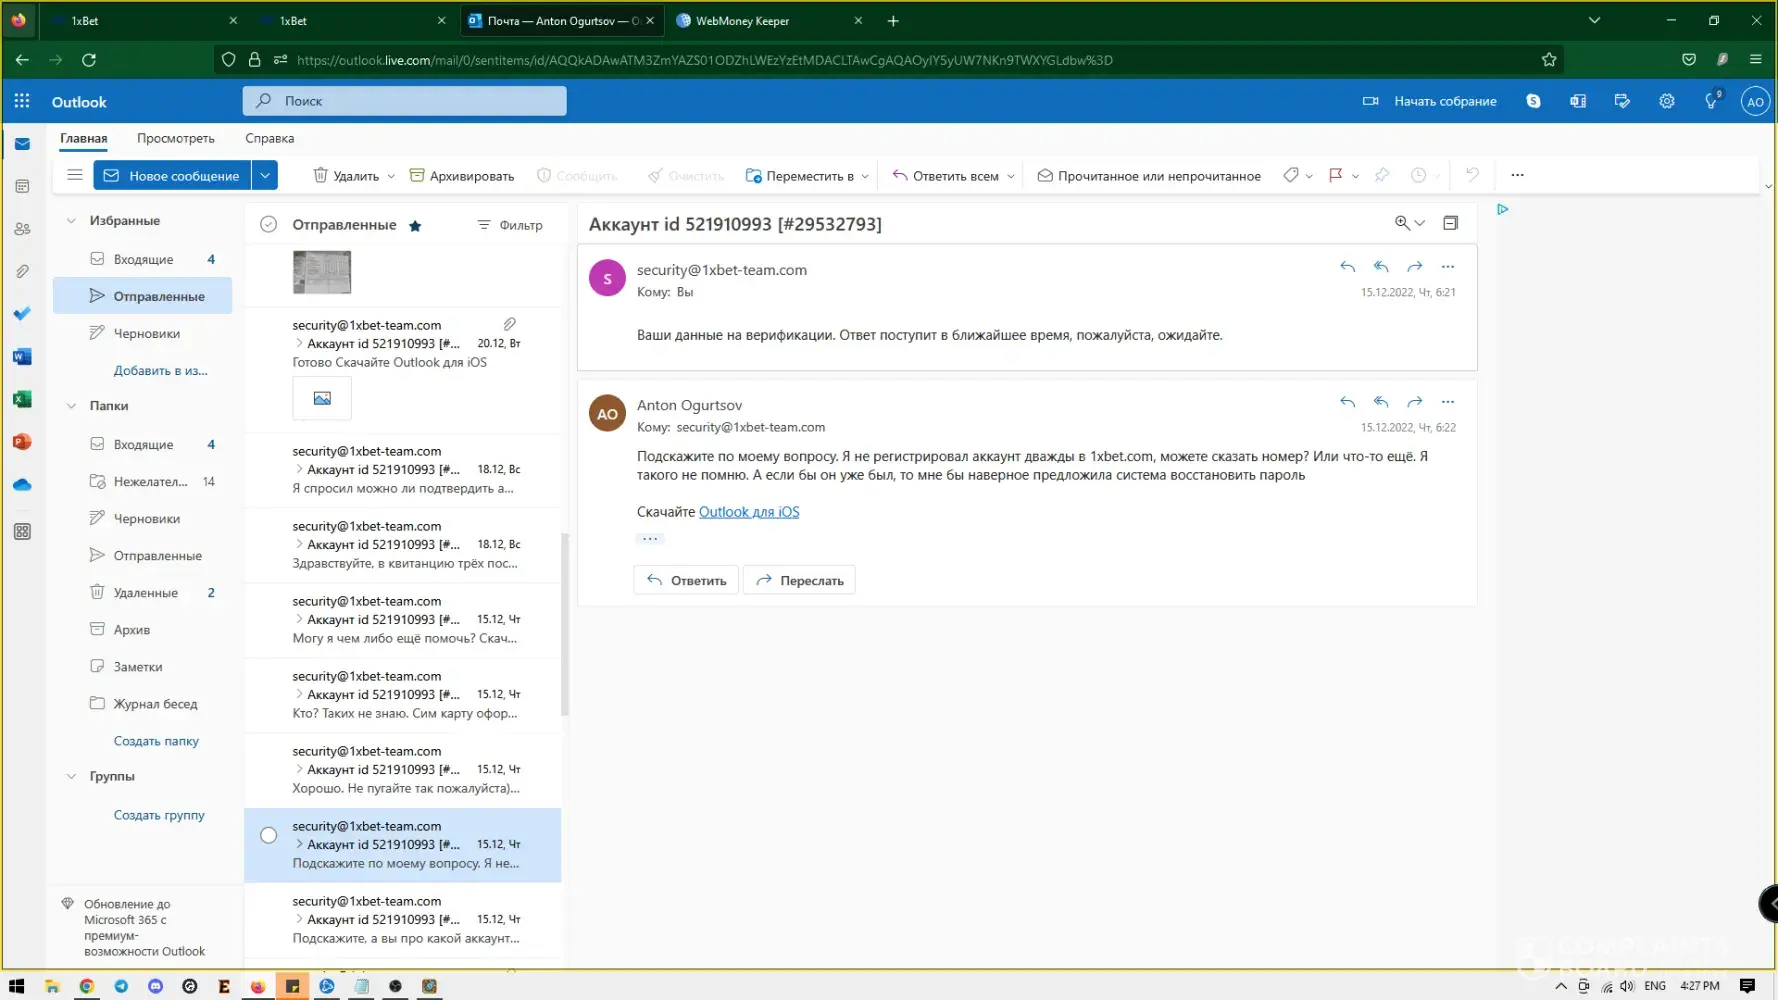Screen dimensions: 1778x1000
Task: Open the Calendar icon in left rail
Action: 22,187
